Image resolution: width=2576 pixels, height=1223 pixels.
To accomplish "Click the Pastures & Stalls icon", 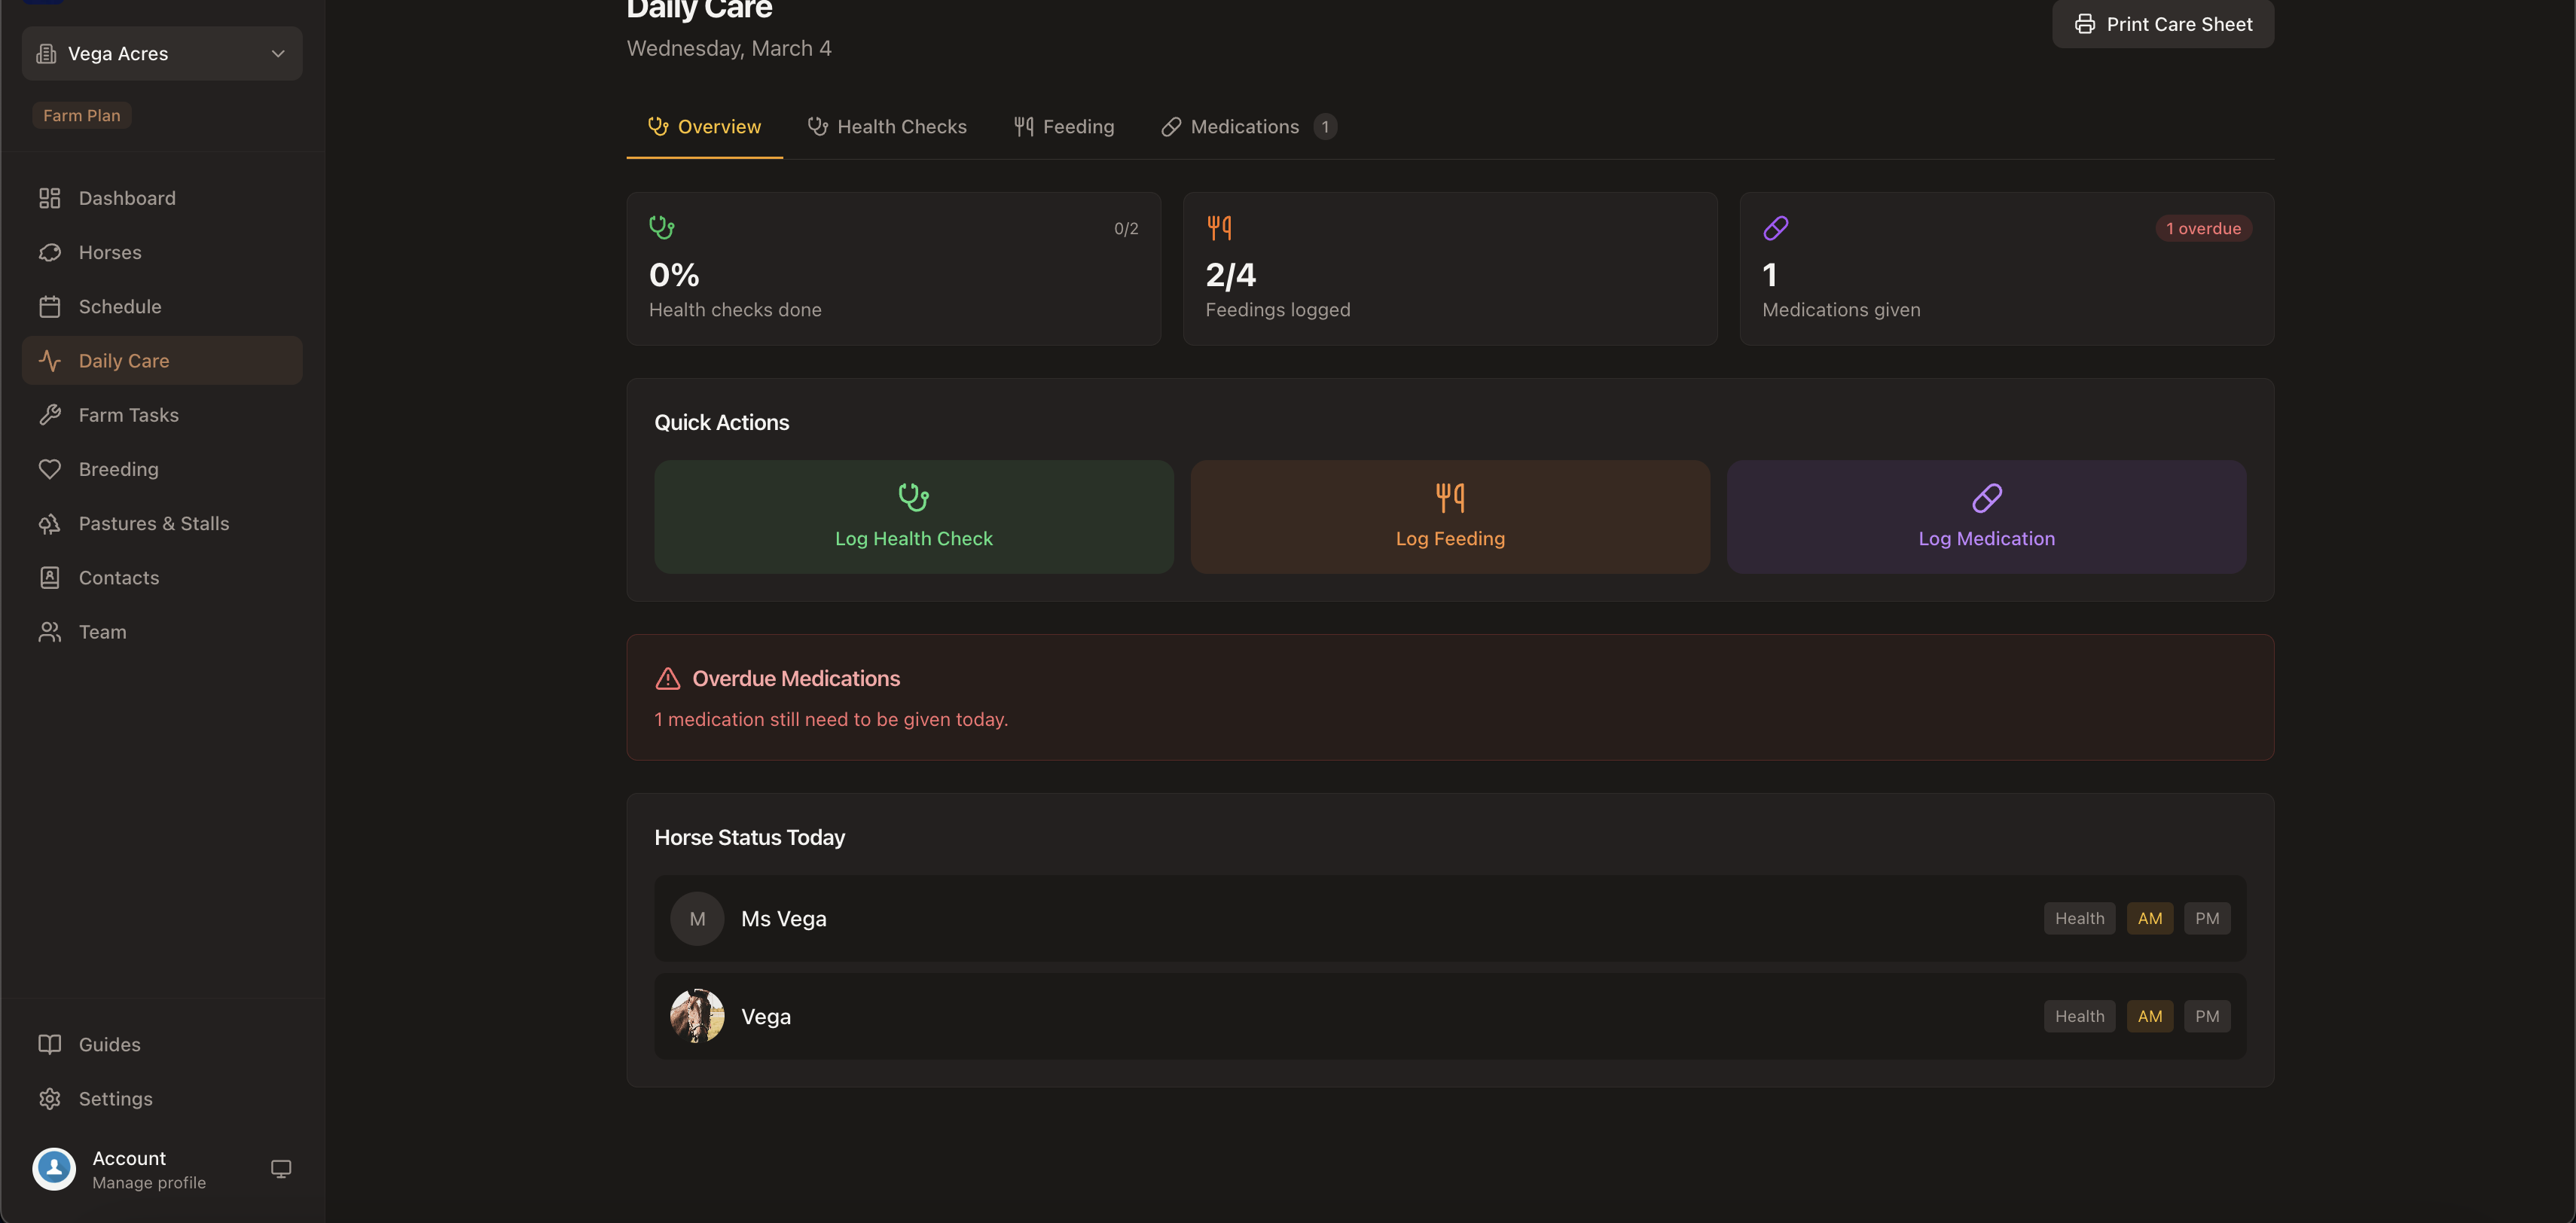I will (x=51, y=523).
